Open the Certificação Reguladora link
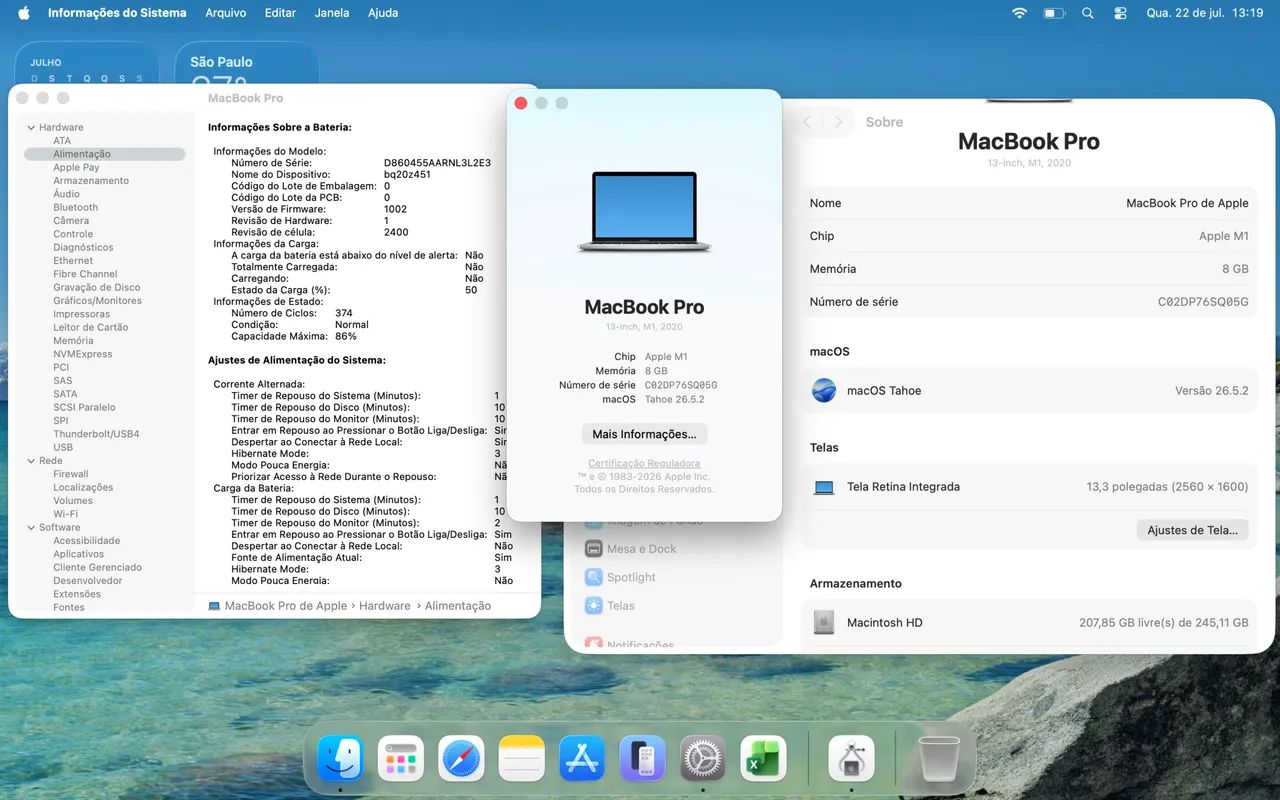This screenshot has height=800, width=1280. 644,464
